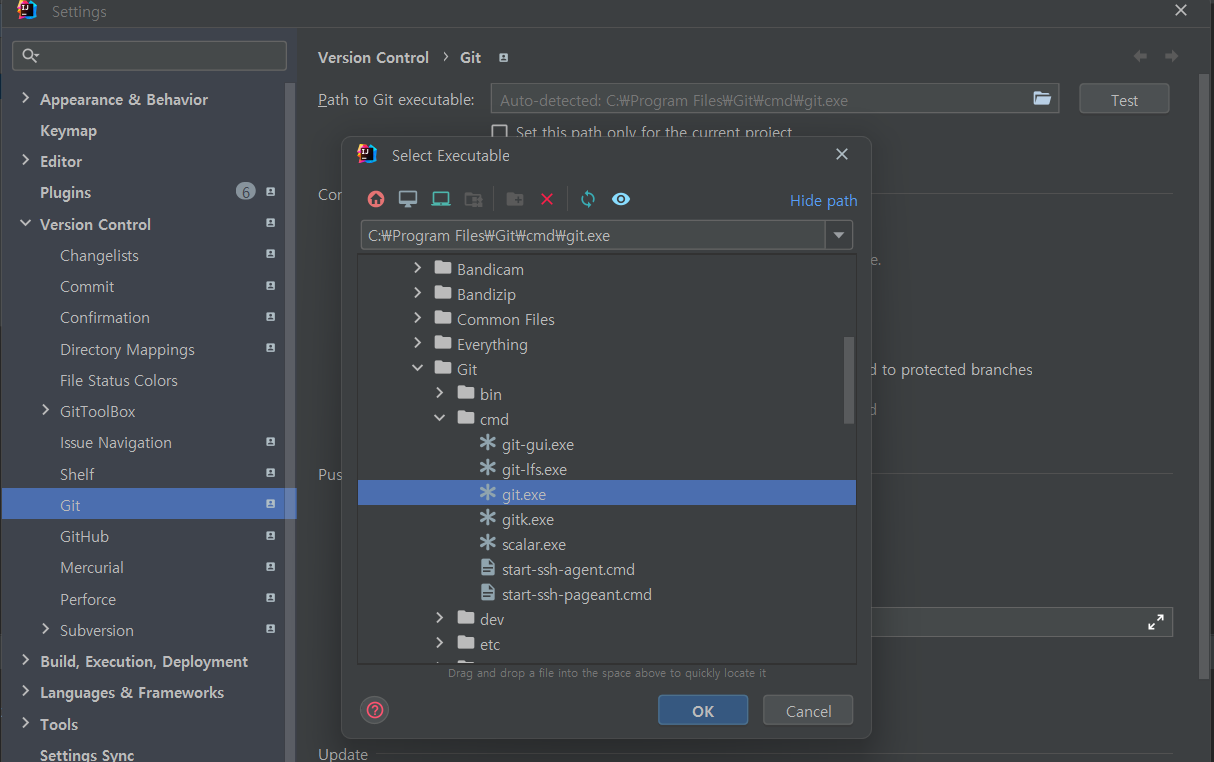Expand the bin folder under Git
This screenshot has height=762, width=1214.
coord(440,394)
